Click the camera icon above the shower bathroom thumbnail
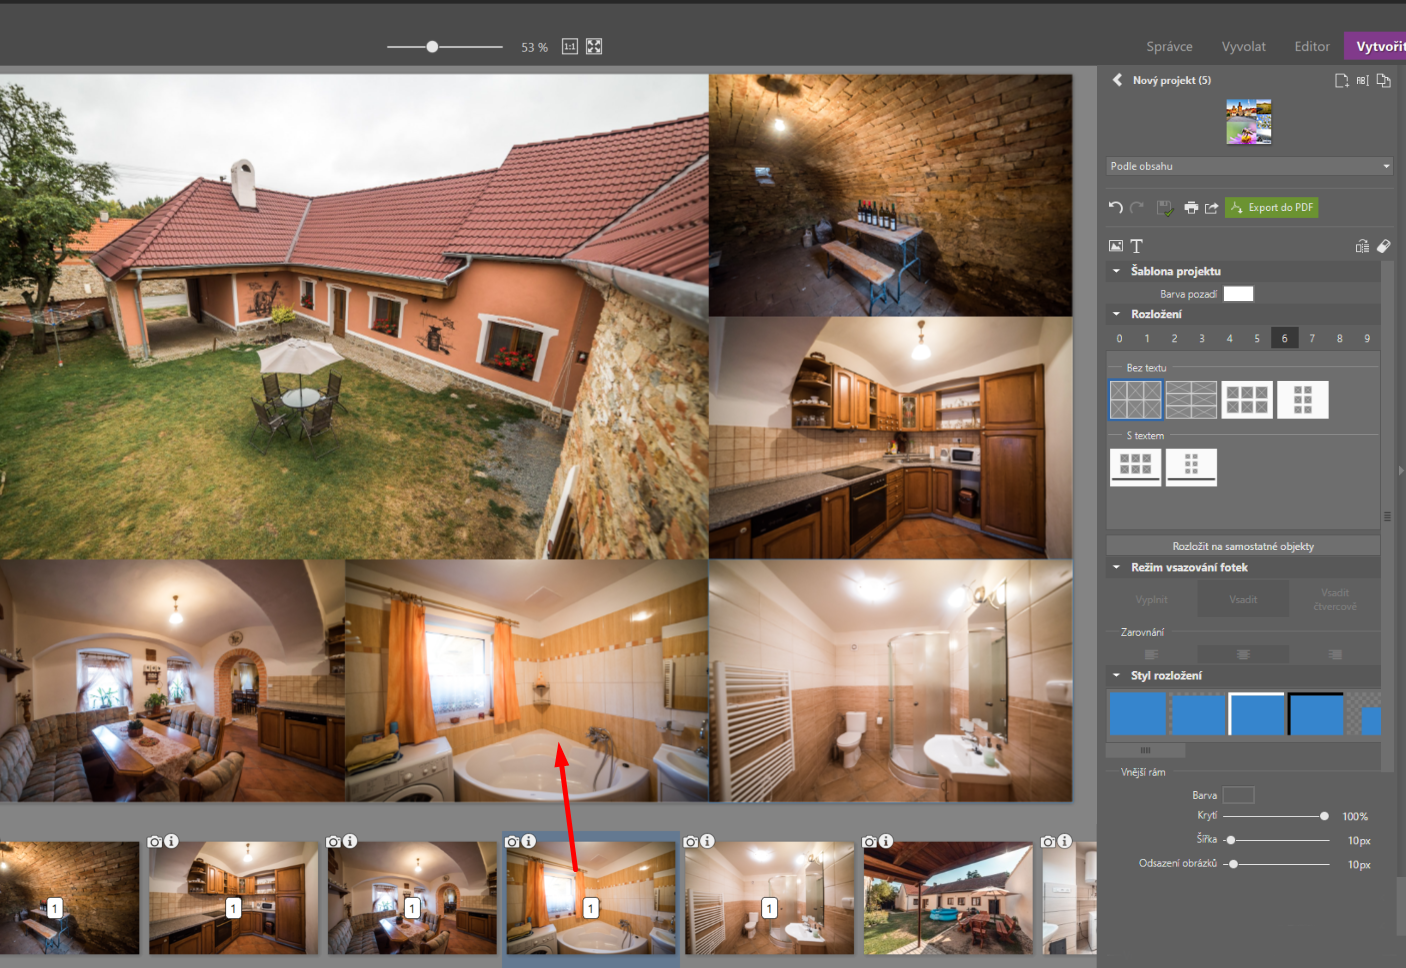Image resolution: width=1406 pixels, height=968 pixels. coord(691,841)
